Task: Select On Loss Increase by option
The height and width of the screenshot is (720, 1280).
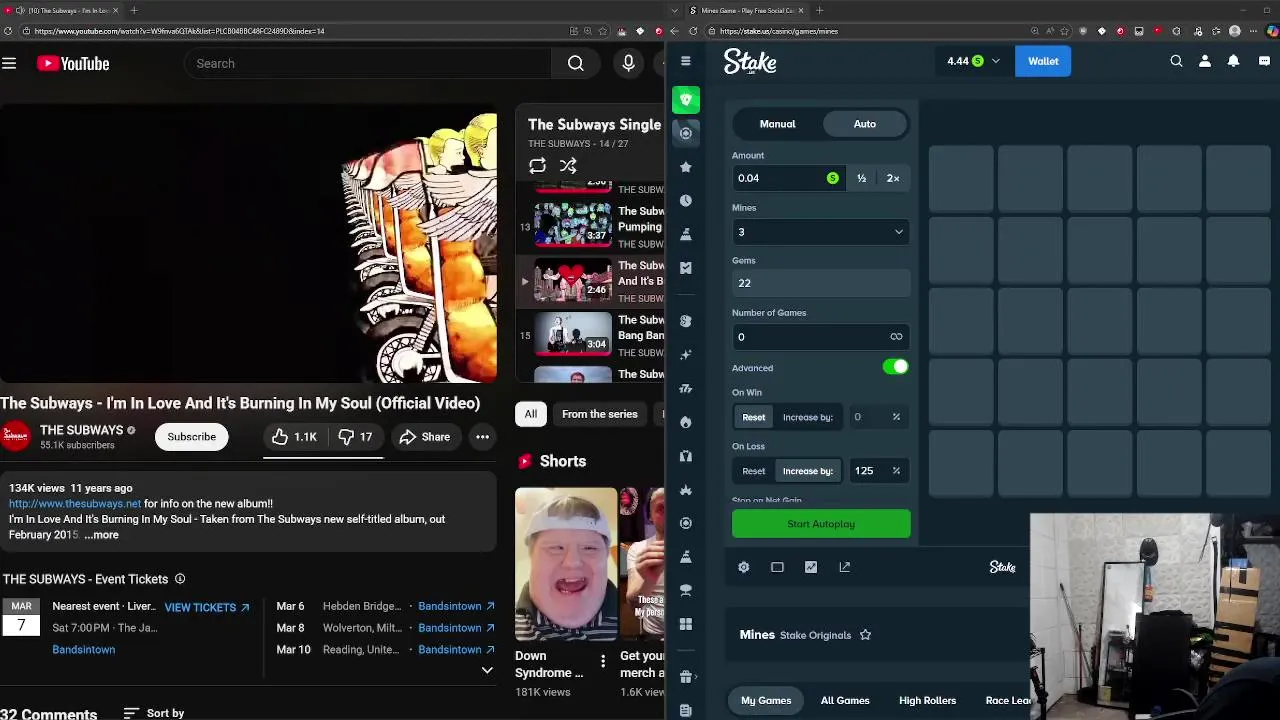Action: pyautogui.click(x=808, y=471)
